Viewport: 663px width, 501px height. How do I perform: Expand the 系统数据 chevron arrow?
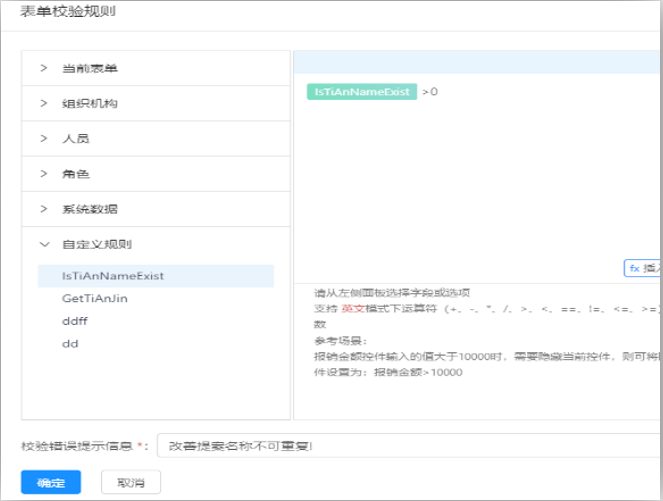44,208
